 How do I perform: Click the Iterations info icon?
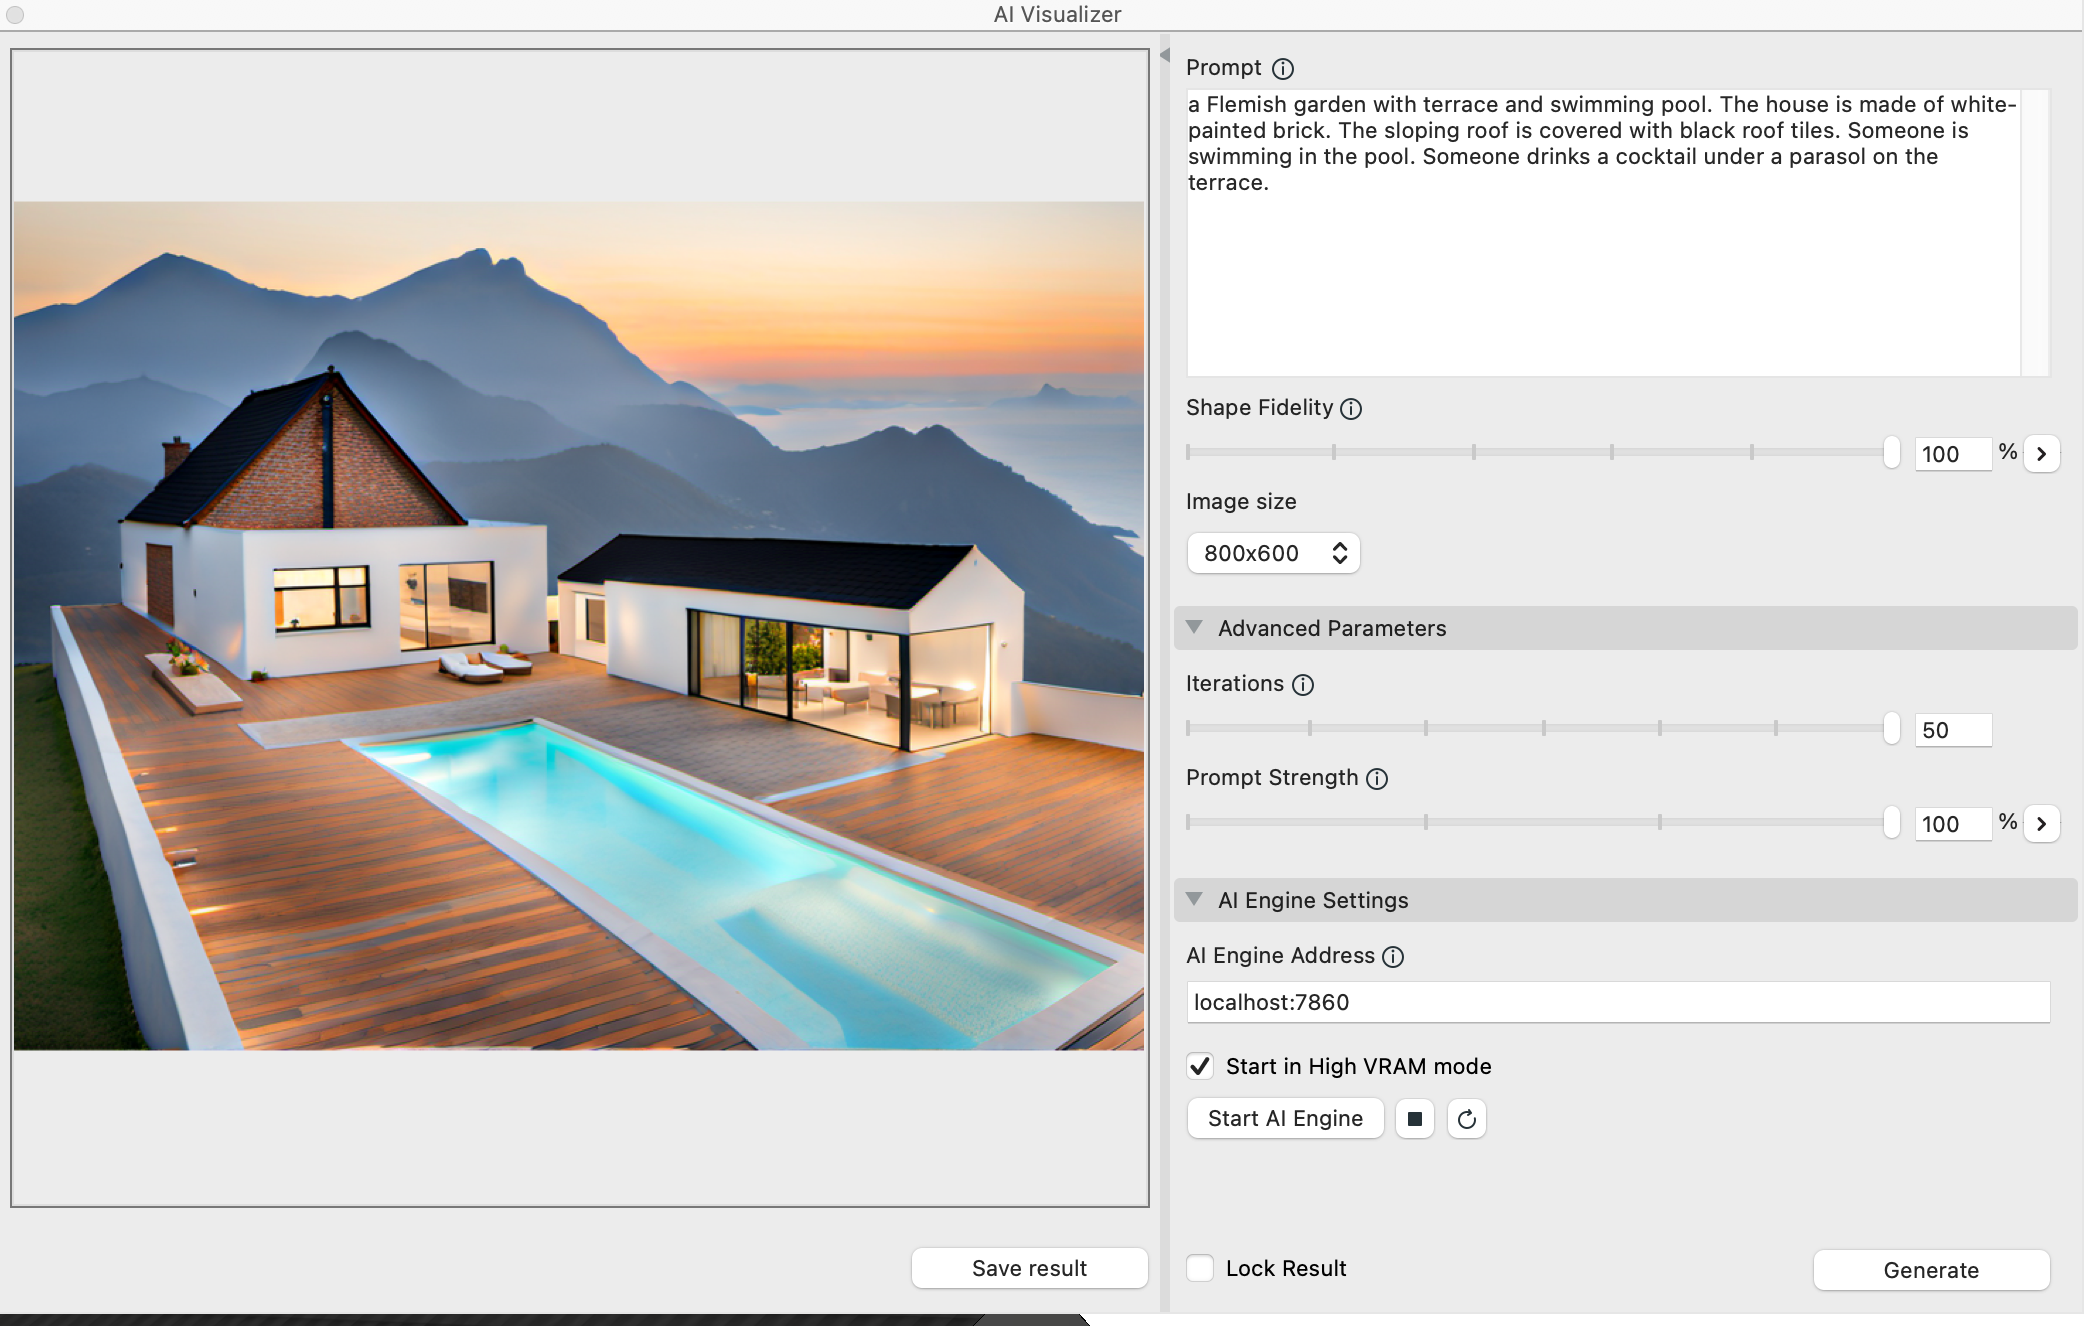coord(1303,685)
